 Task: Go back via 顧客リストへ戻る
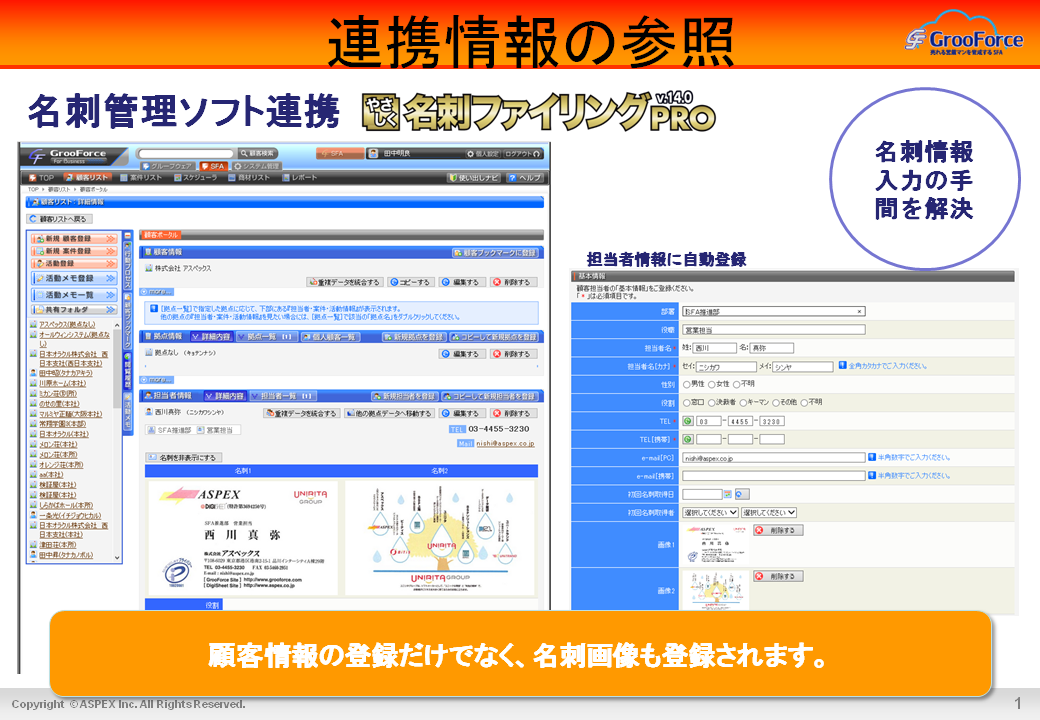coord(59,219)
